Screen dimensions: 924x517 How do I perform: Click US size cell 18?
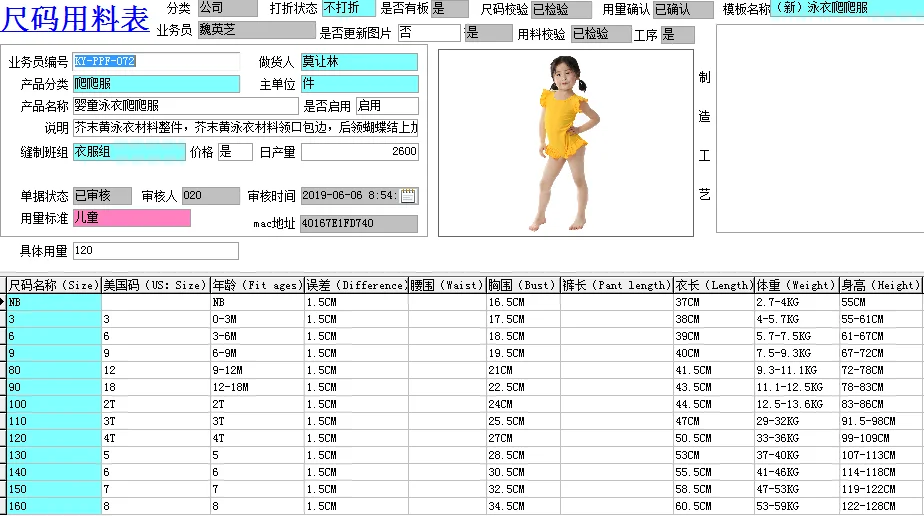[x=156, y=387]
